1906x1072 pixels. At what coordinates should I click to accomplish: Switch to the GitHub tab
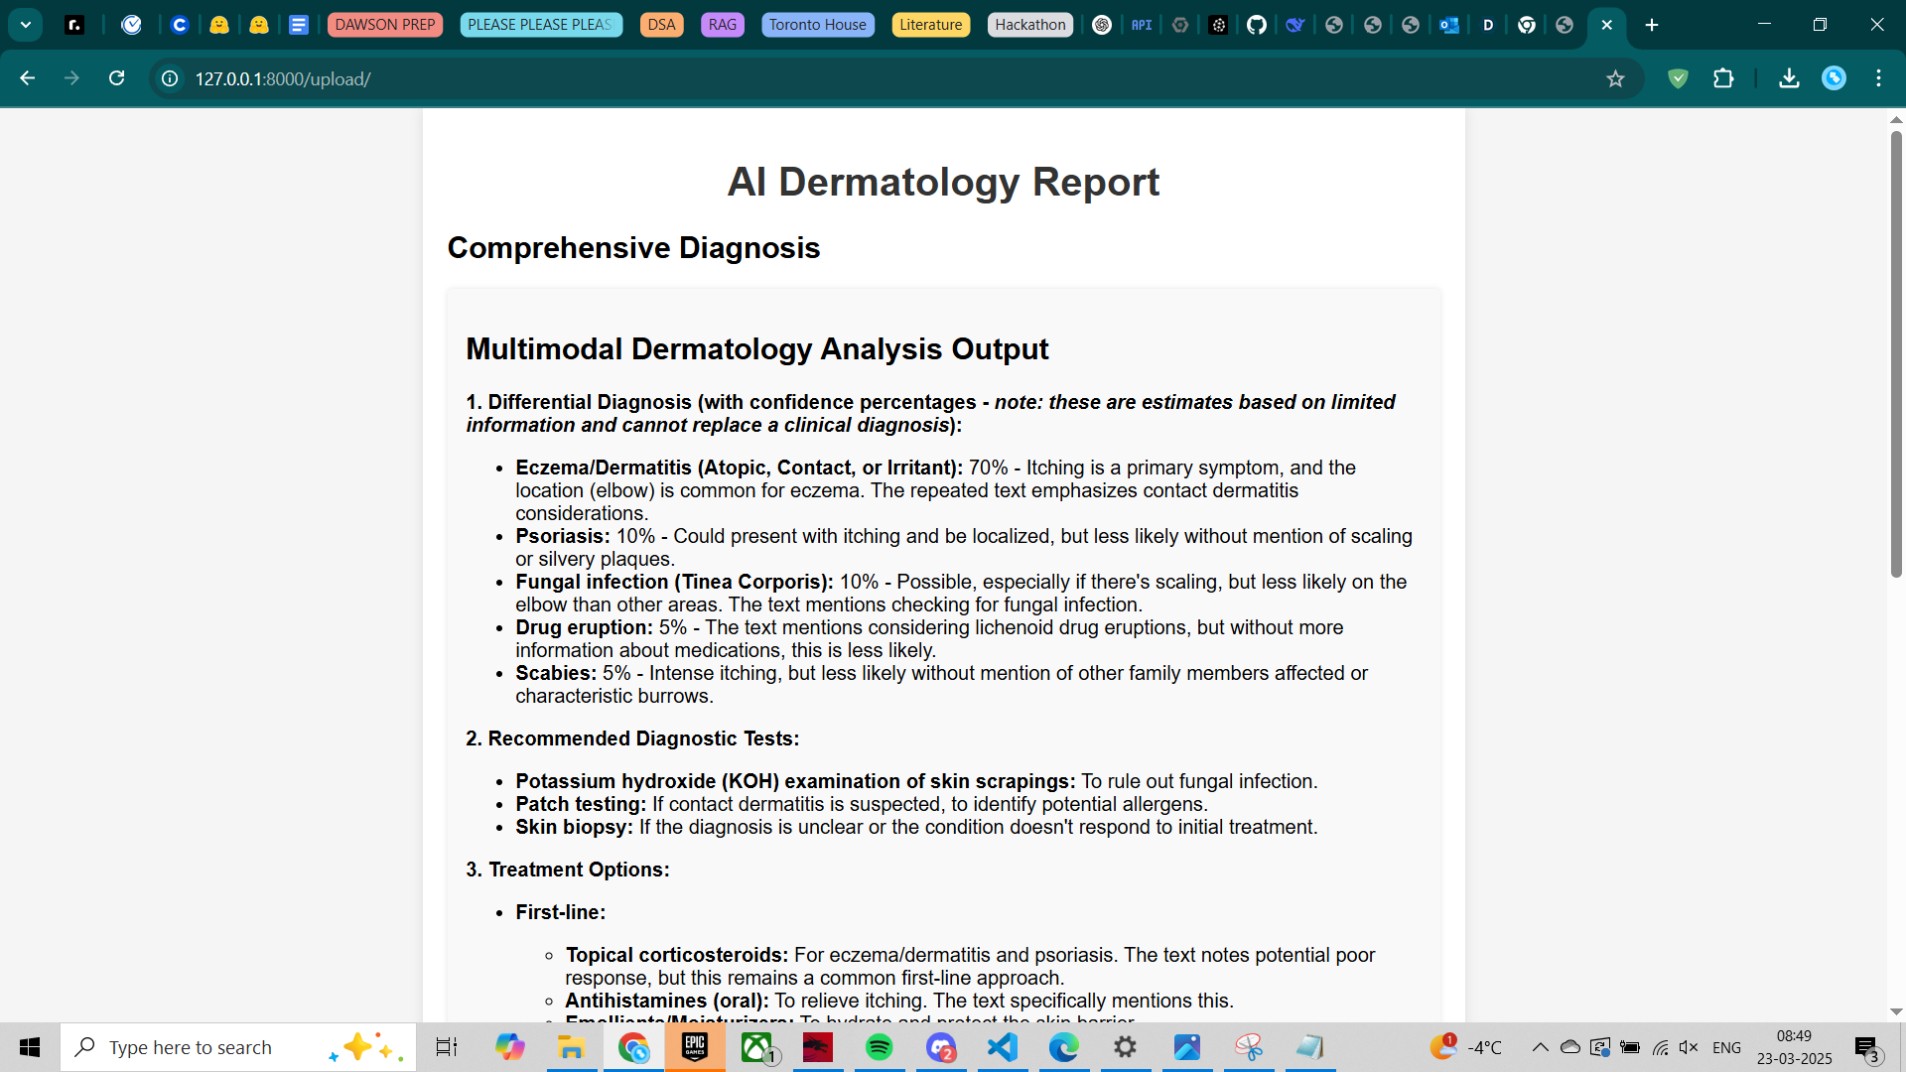tap(1257, 25)
